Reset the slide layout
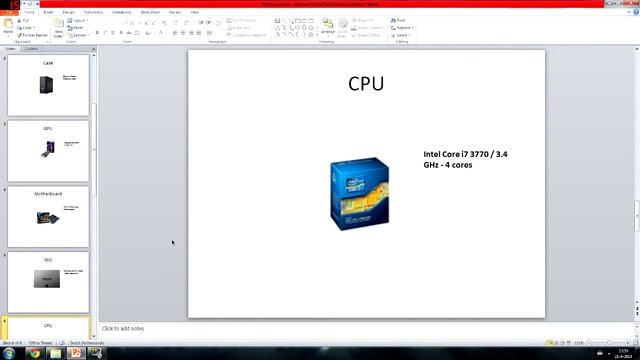This screenshot has height=360, width=640. point(76,28)
